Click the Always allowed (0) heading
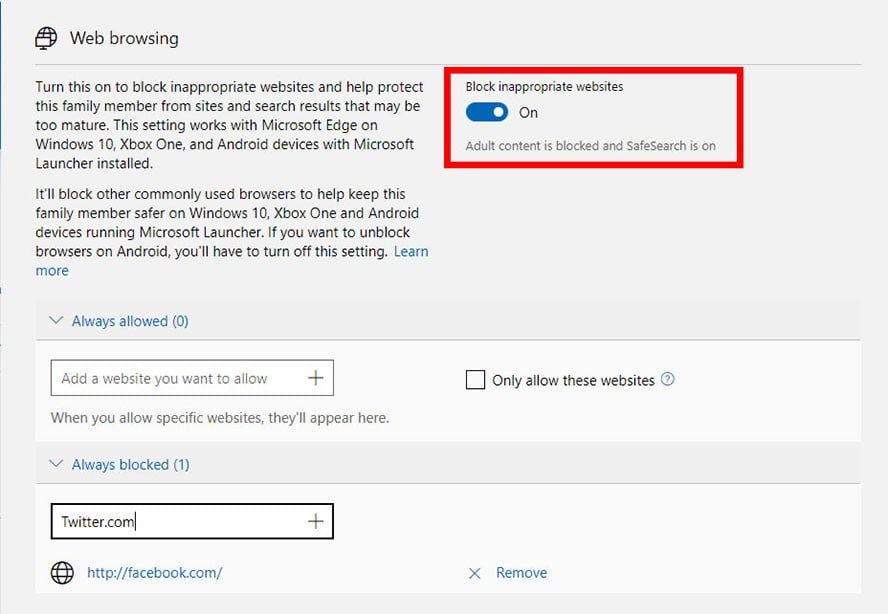The width and height of the screenshot is (888, 614). tap(130, 321)
